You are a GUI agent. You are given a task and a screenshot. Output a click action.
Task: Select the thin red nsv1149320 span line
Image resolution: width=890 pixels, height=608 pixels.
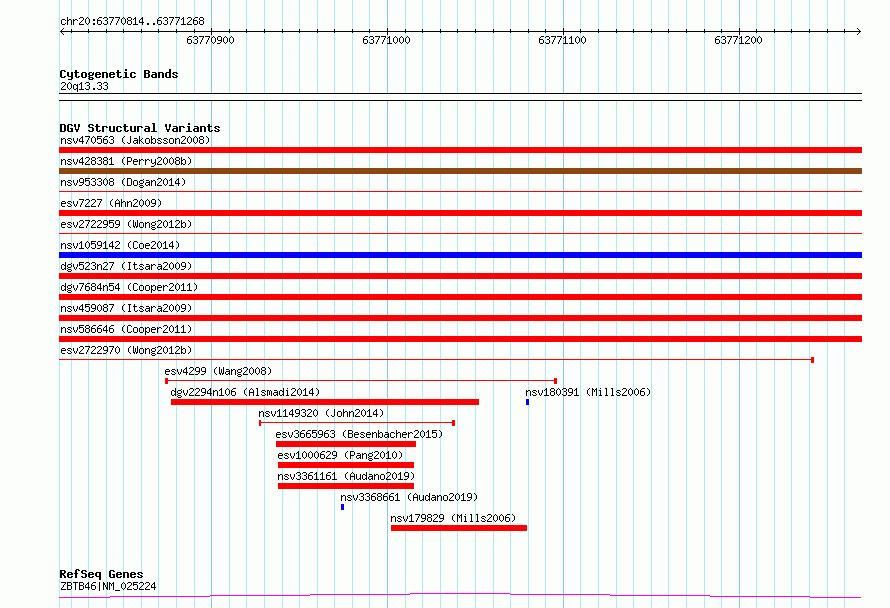[356, 423]
